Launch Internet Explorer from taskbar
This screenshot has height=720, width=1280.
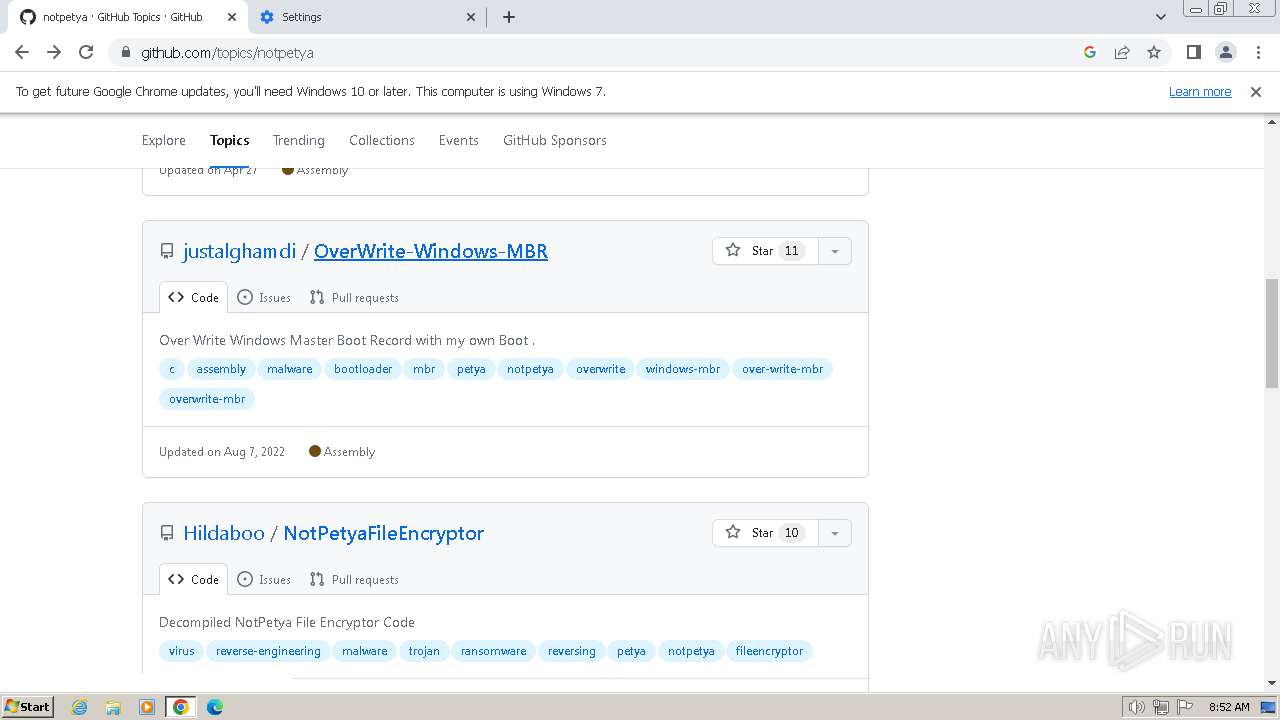80,707
